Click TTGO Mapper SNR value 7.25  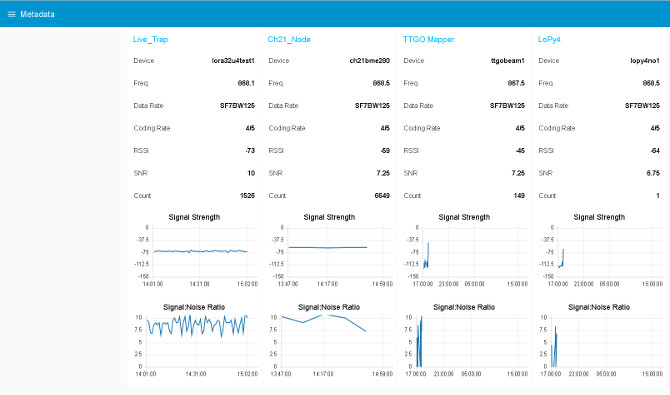[x=518, y=173]
